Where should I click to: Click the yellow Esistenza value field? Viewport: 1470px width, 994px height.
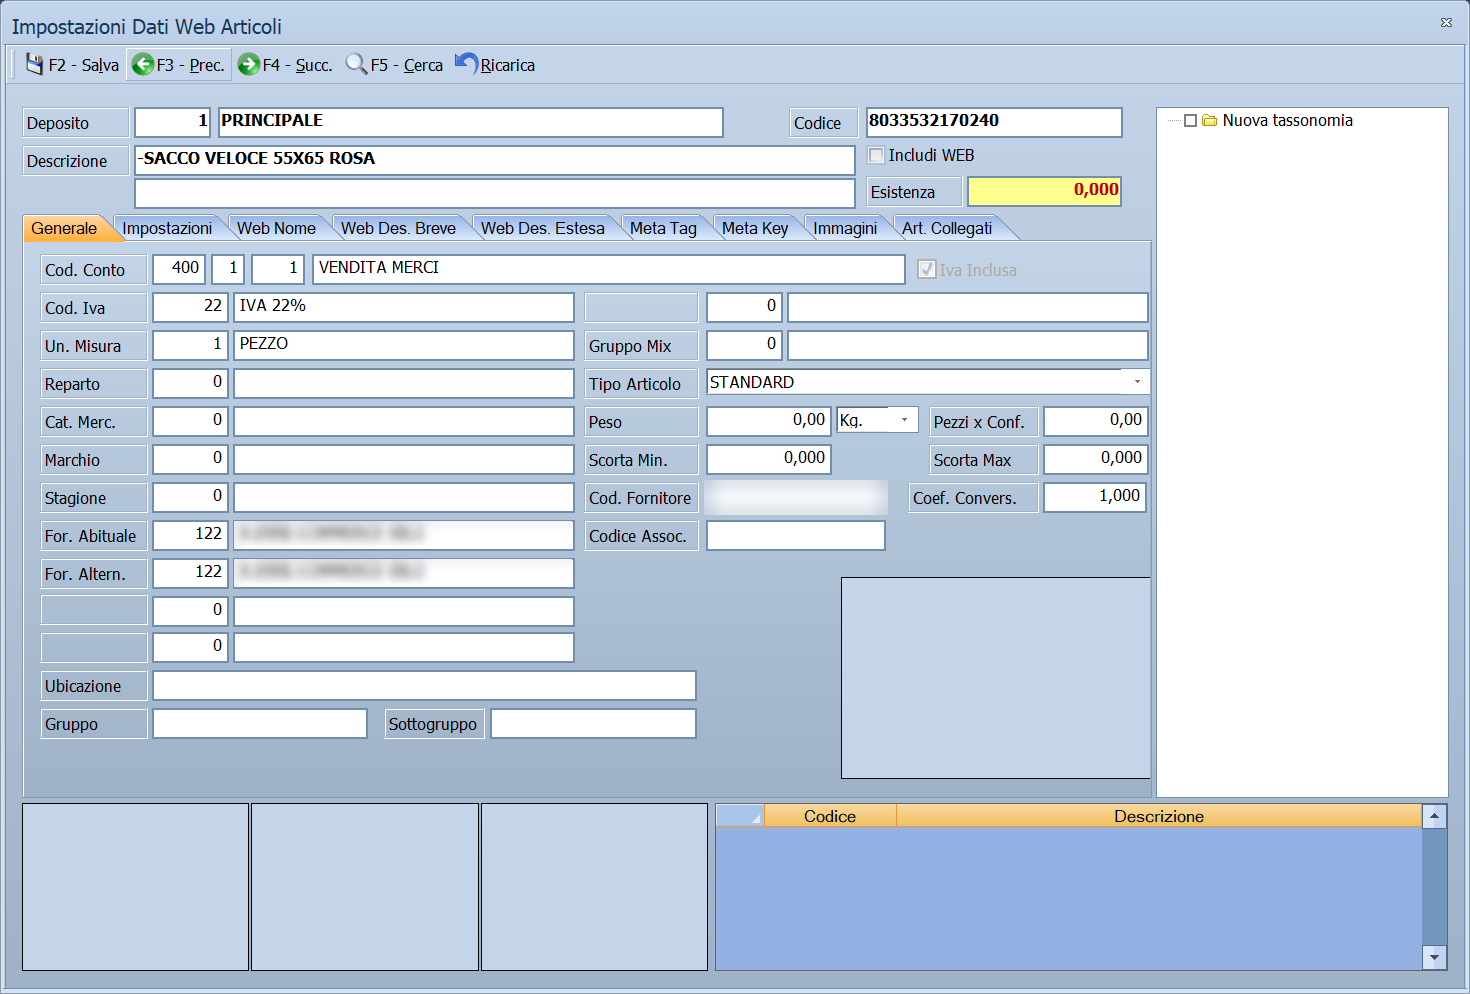[x=1044, y=191]
